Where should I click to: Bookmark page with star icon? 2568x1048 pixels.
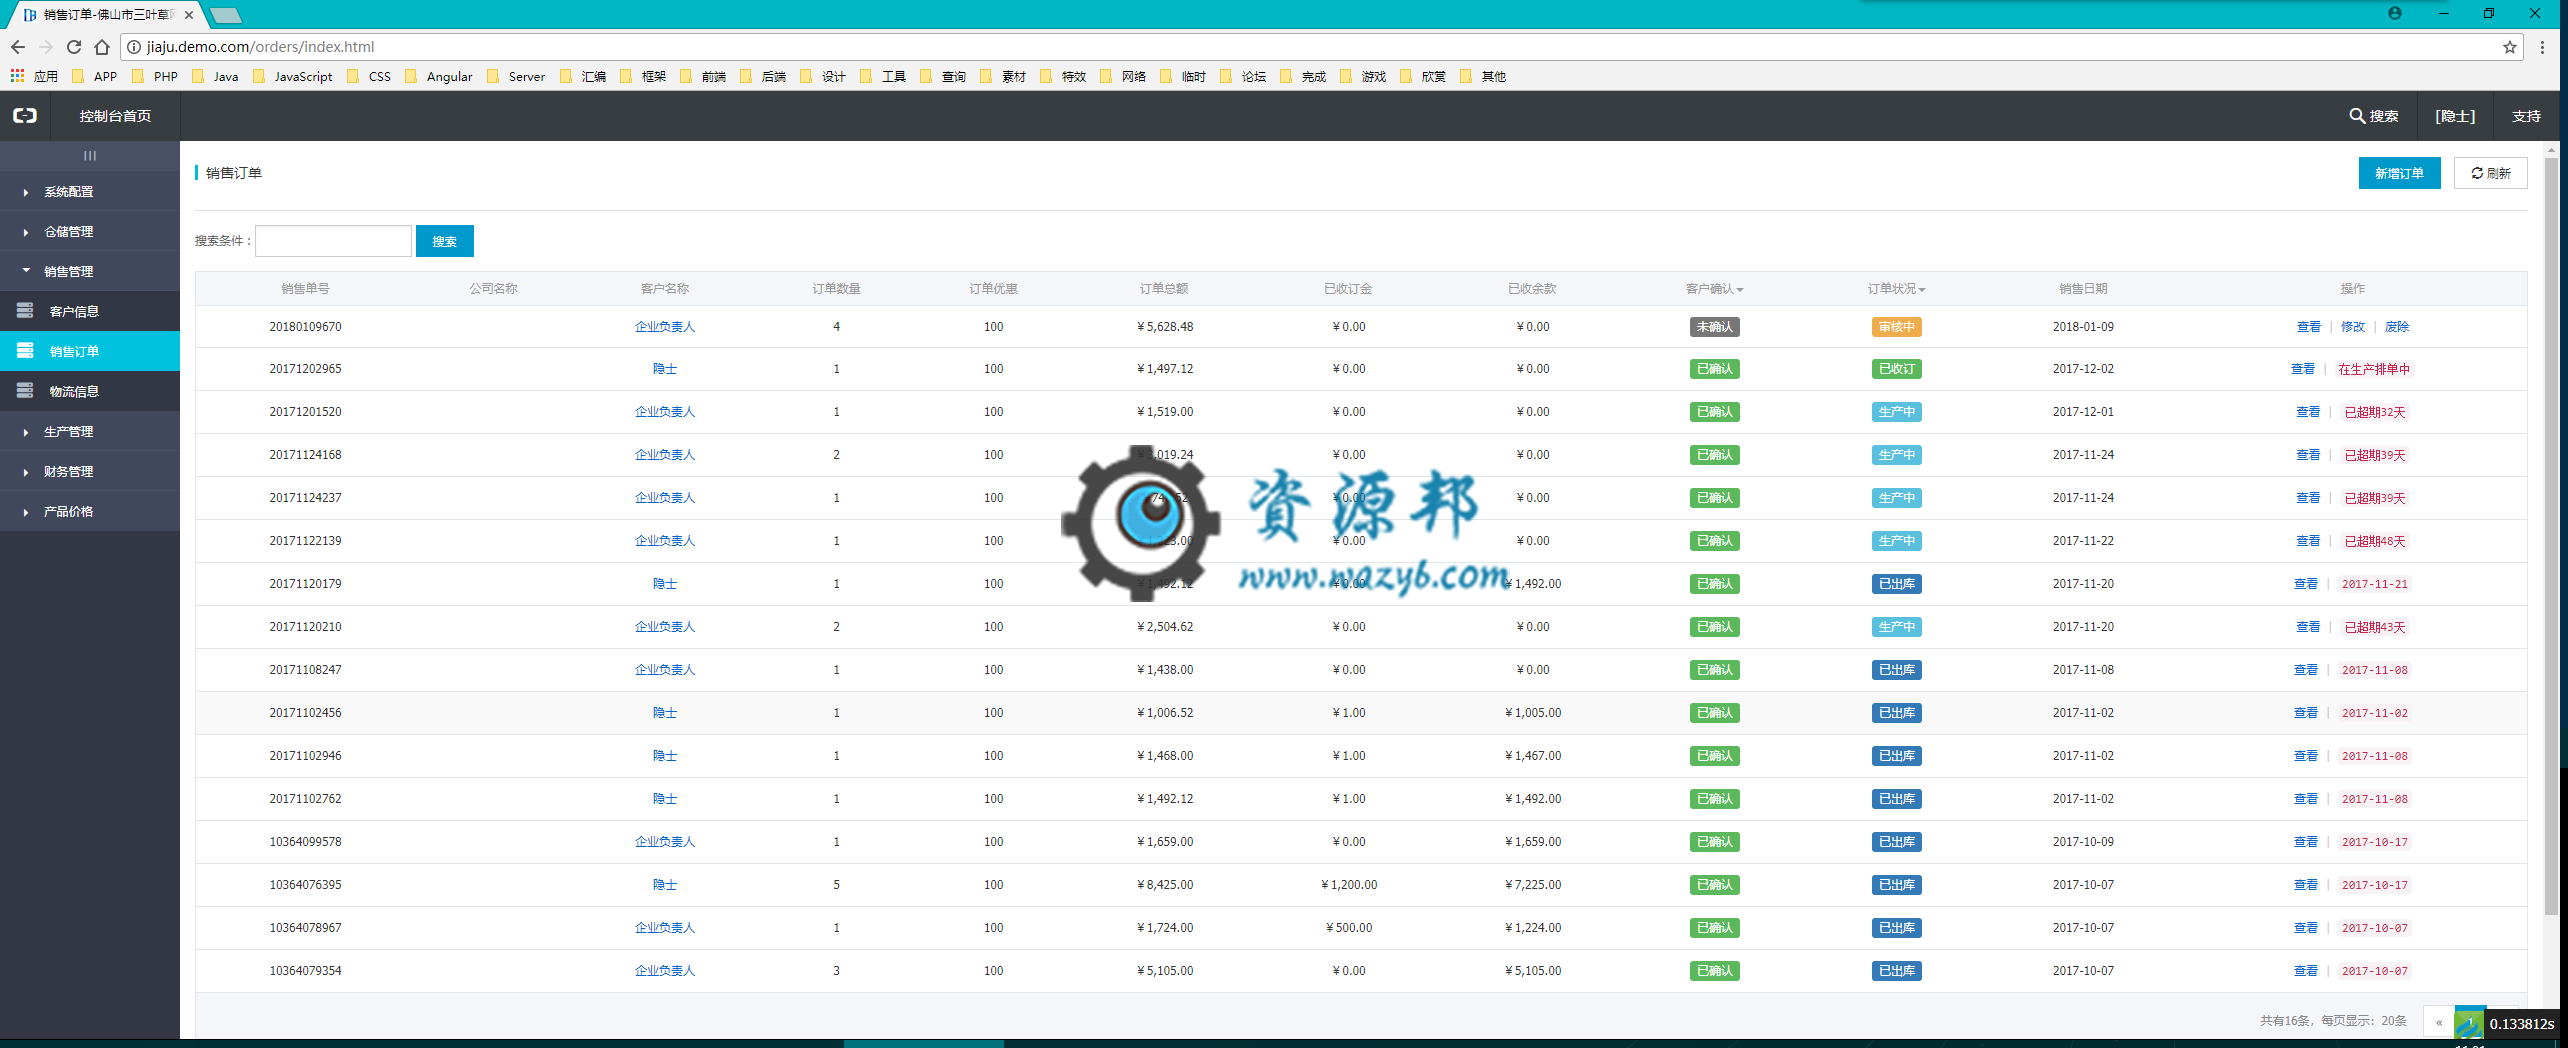point(2509,47)
